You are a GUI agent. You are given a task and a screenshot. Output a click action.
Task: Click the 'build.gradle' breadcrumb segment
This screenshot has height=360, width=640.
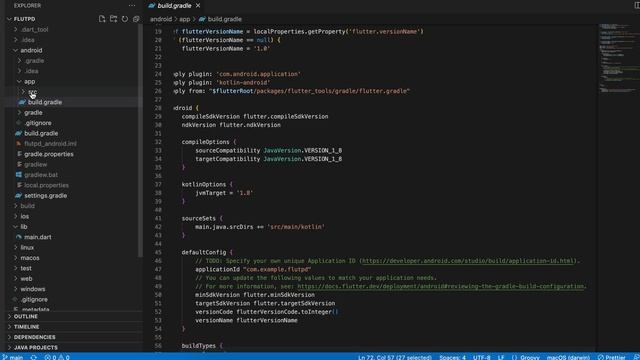point(224,19)
